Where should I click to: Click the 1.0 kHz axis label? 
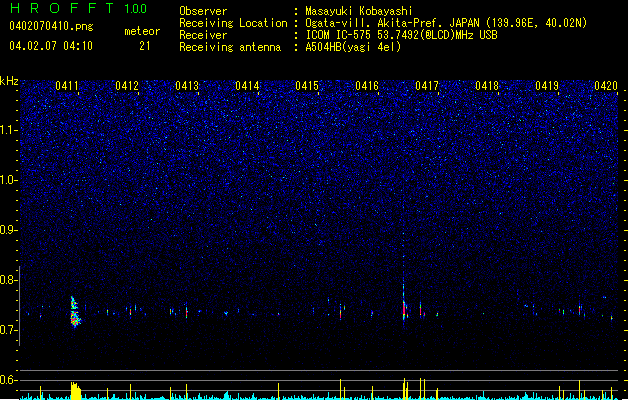9,180
